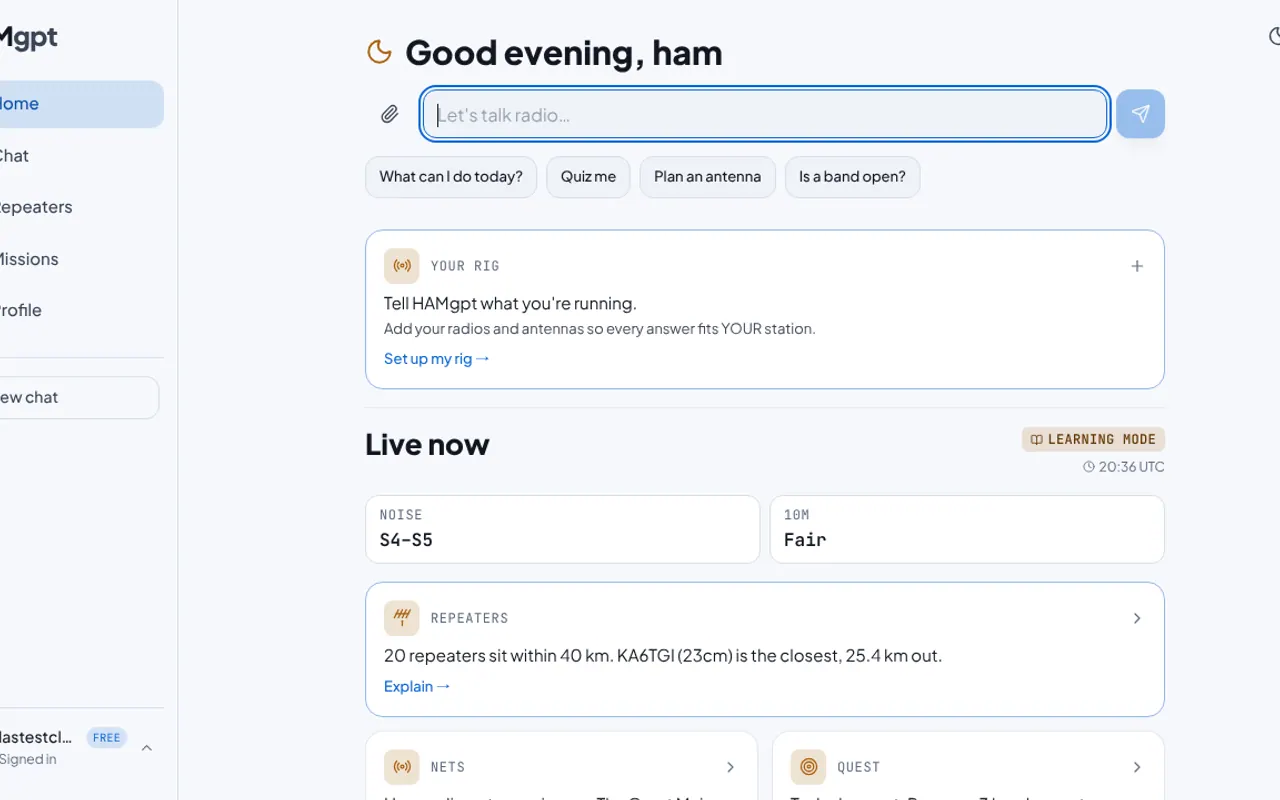The width and height of the screenshot is (1280, 800).
Task: Click the 'Good evening, ham' heading
Action: (564, 52)
